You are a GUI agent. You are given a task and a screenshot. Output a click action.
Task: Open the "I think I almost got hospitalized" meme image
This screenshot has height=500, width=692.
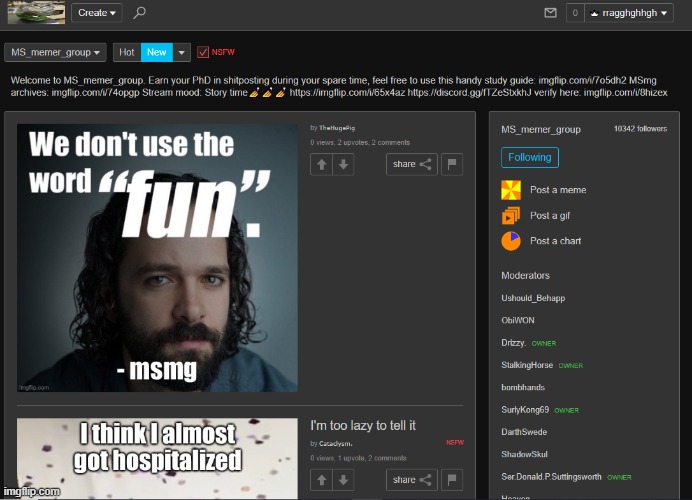click(x=157, y=459)
